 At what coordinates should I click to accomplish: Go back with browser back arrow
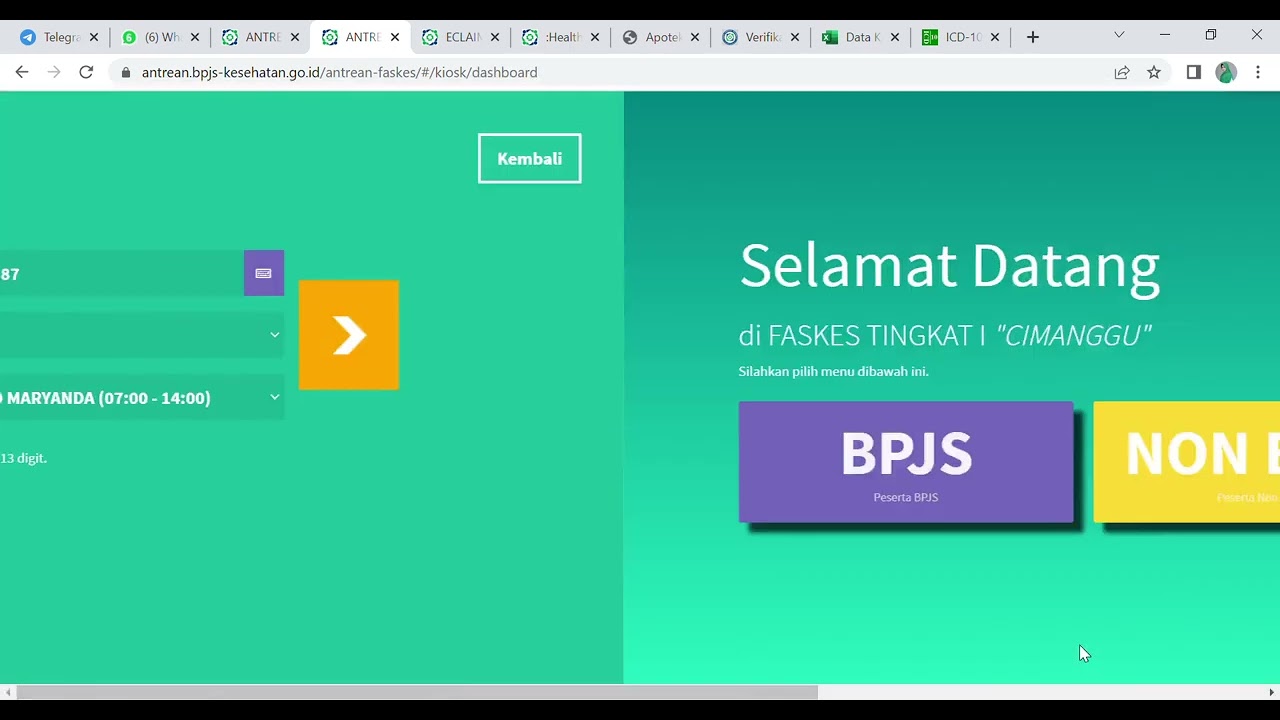[x=22, y=72]
